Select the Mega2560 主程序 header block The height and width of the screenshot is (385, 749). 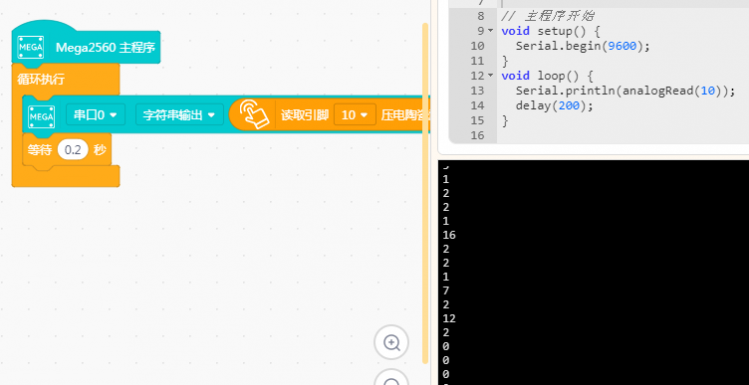click(x=86, y=47)
